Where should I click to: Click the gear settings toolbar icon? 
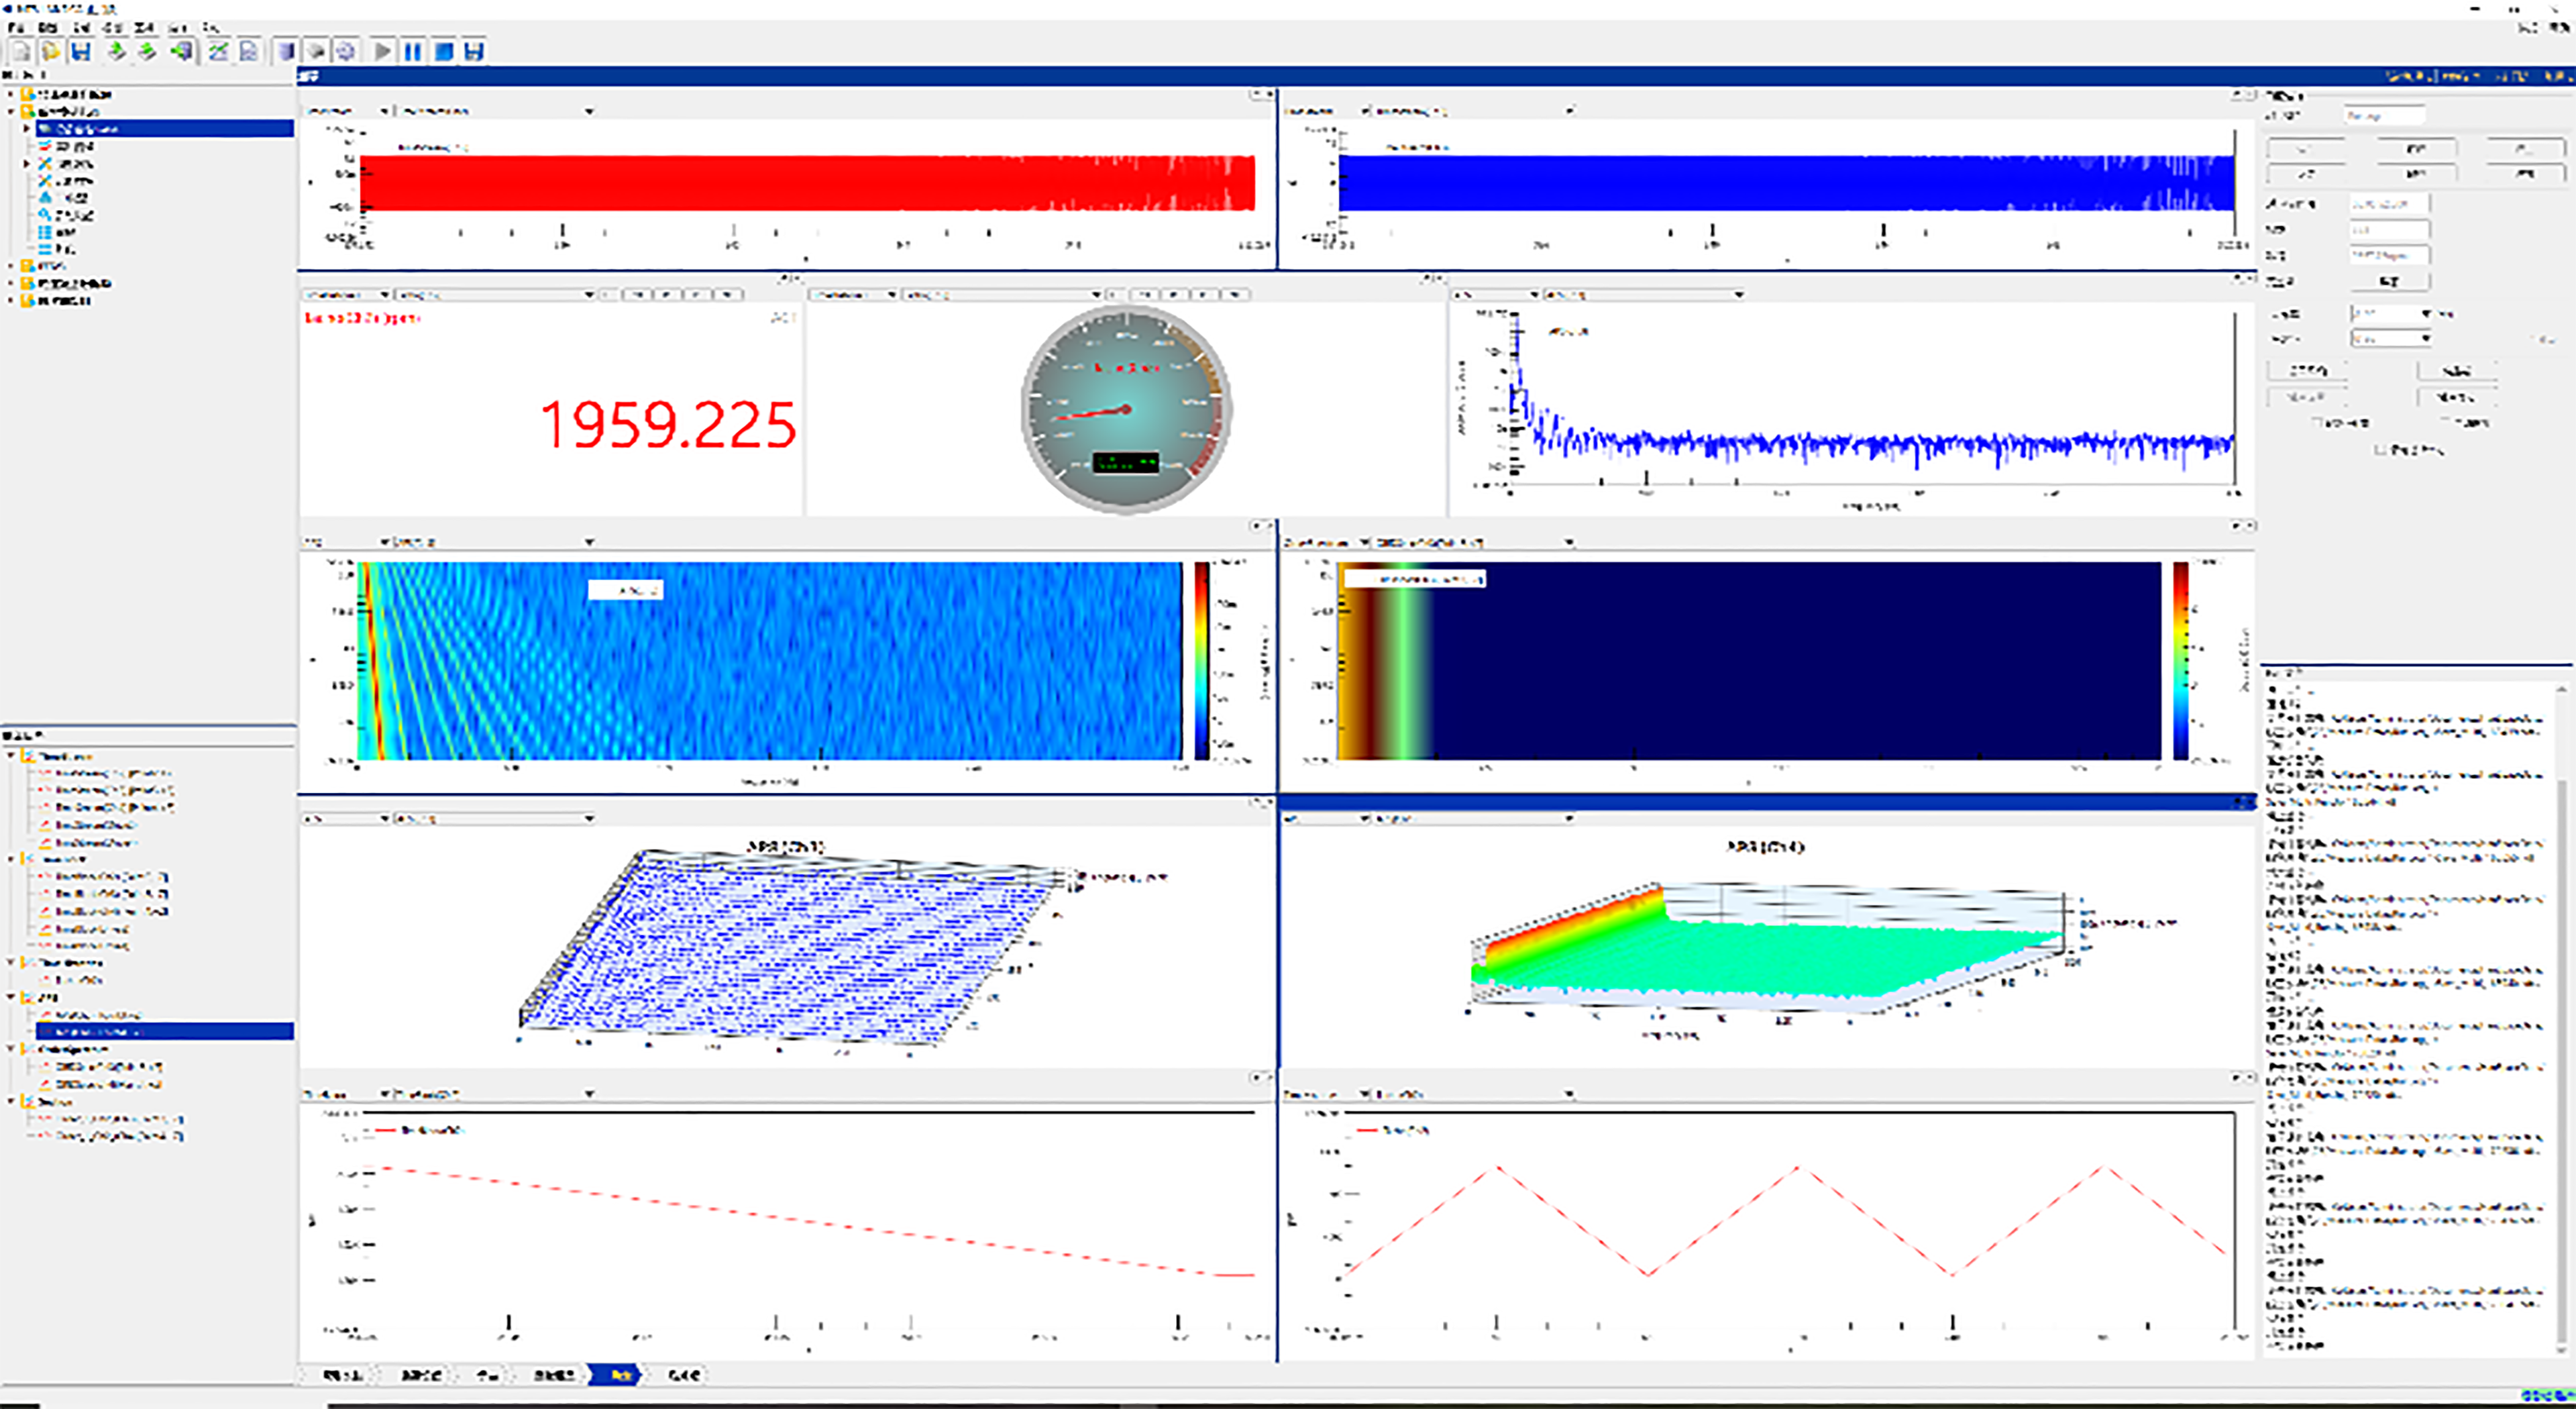click(x=346, y=51)
